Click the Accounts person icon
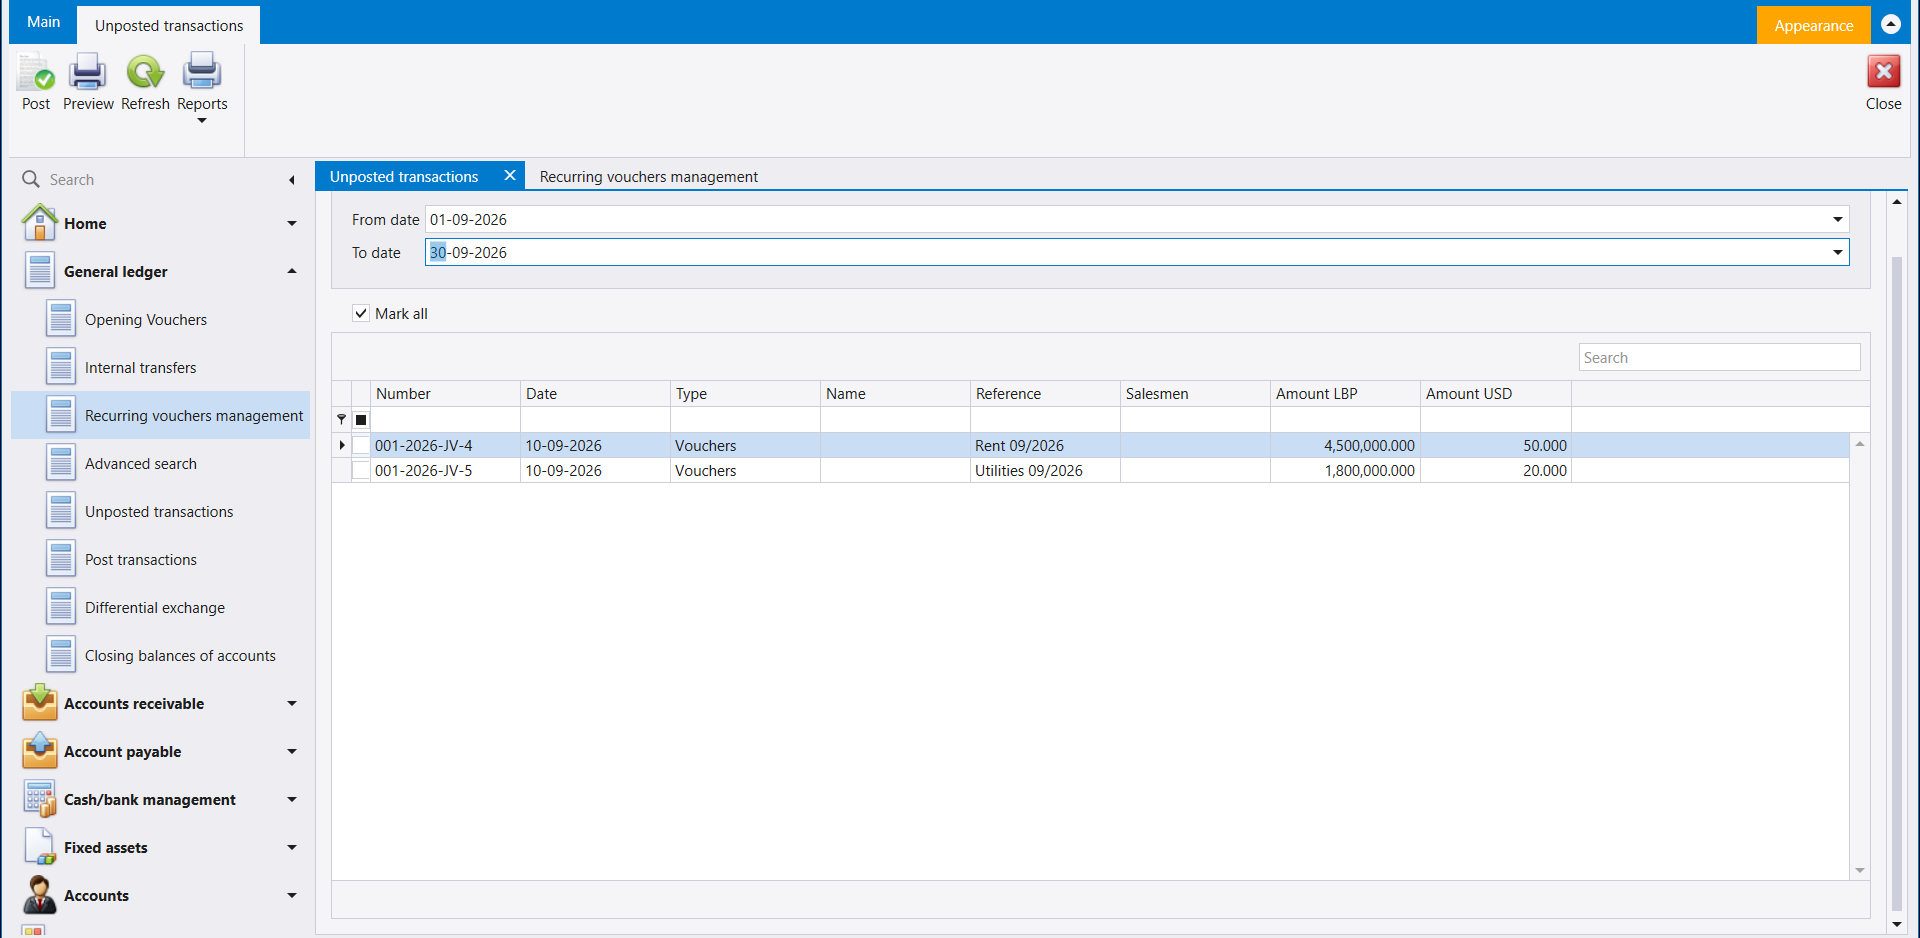Viewport: 1920px width, 938px height. pos(40,894)
